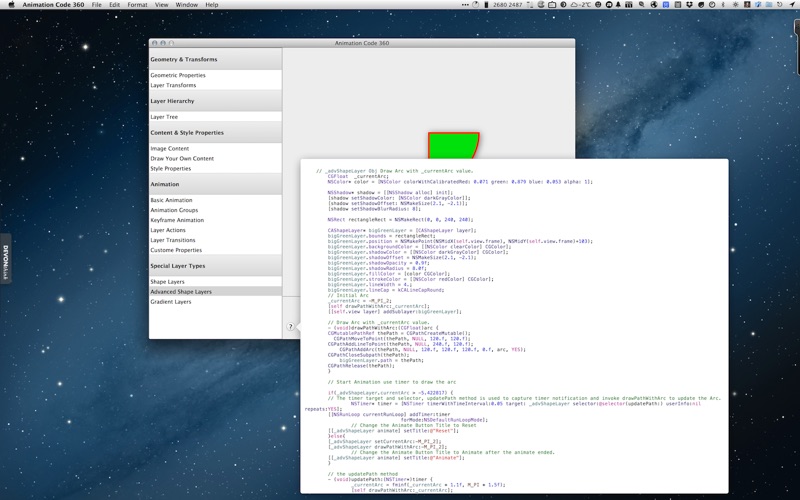Select Gradient Layers in sidebar
Image resolution: width=800 pixels, height=500 pixels.
[x=215, y=302]
